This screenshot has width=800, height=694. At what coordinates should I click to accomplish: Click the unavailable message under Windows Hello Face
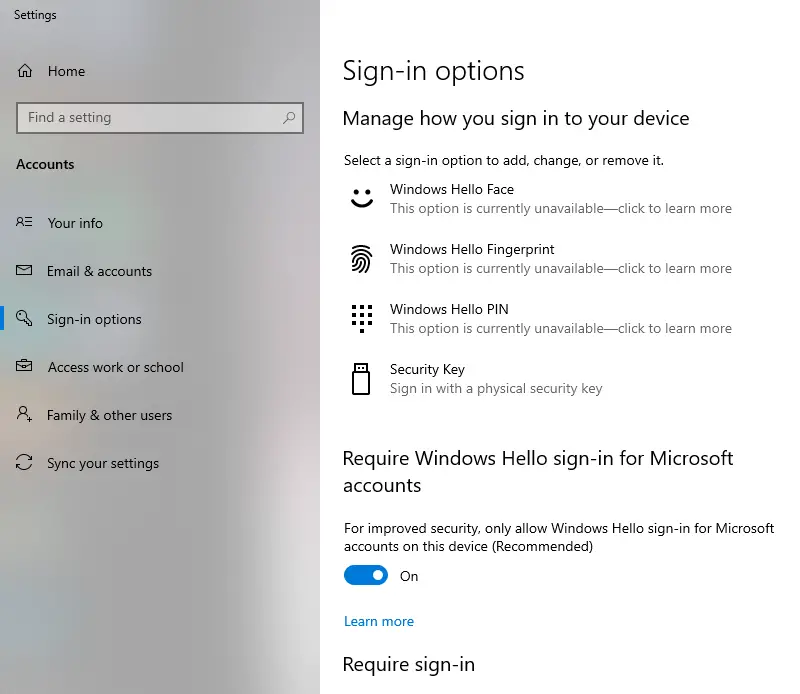[x=561, y=208]
